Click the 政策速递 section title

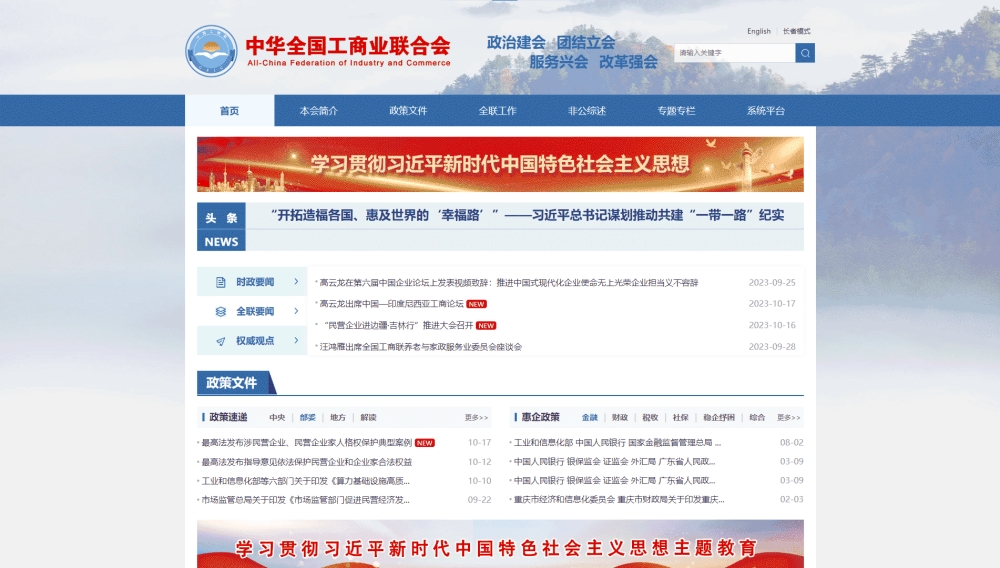tap(228, 417)
